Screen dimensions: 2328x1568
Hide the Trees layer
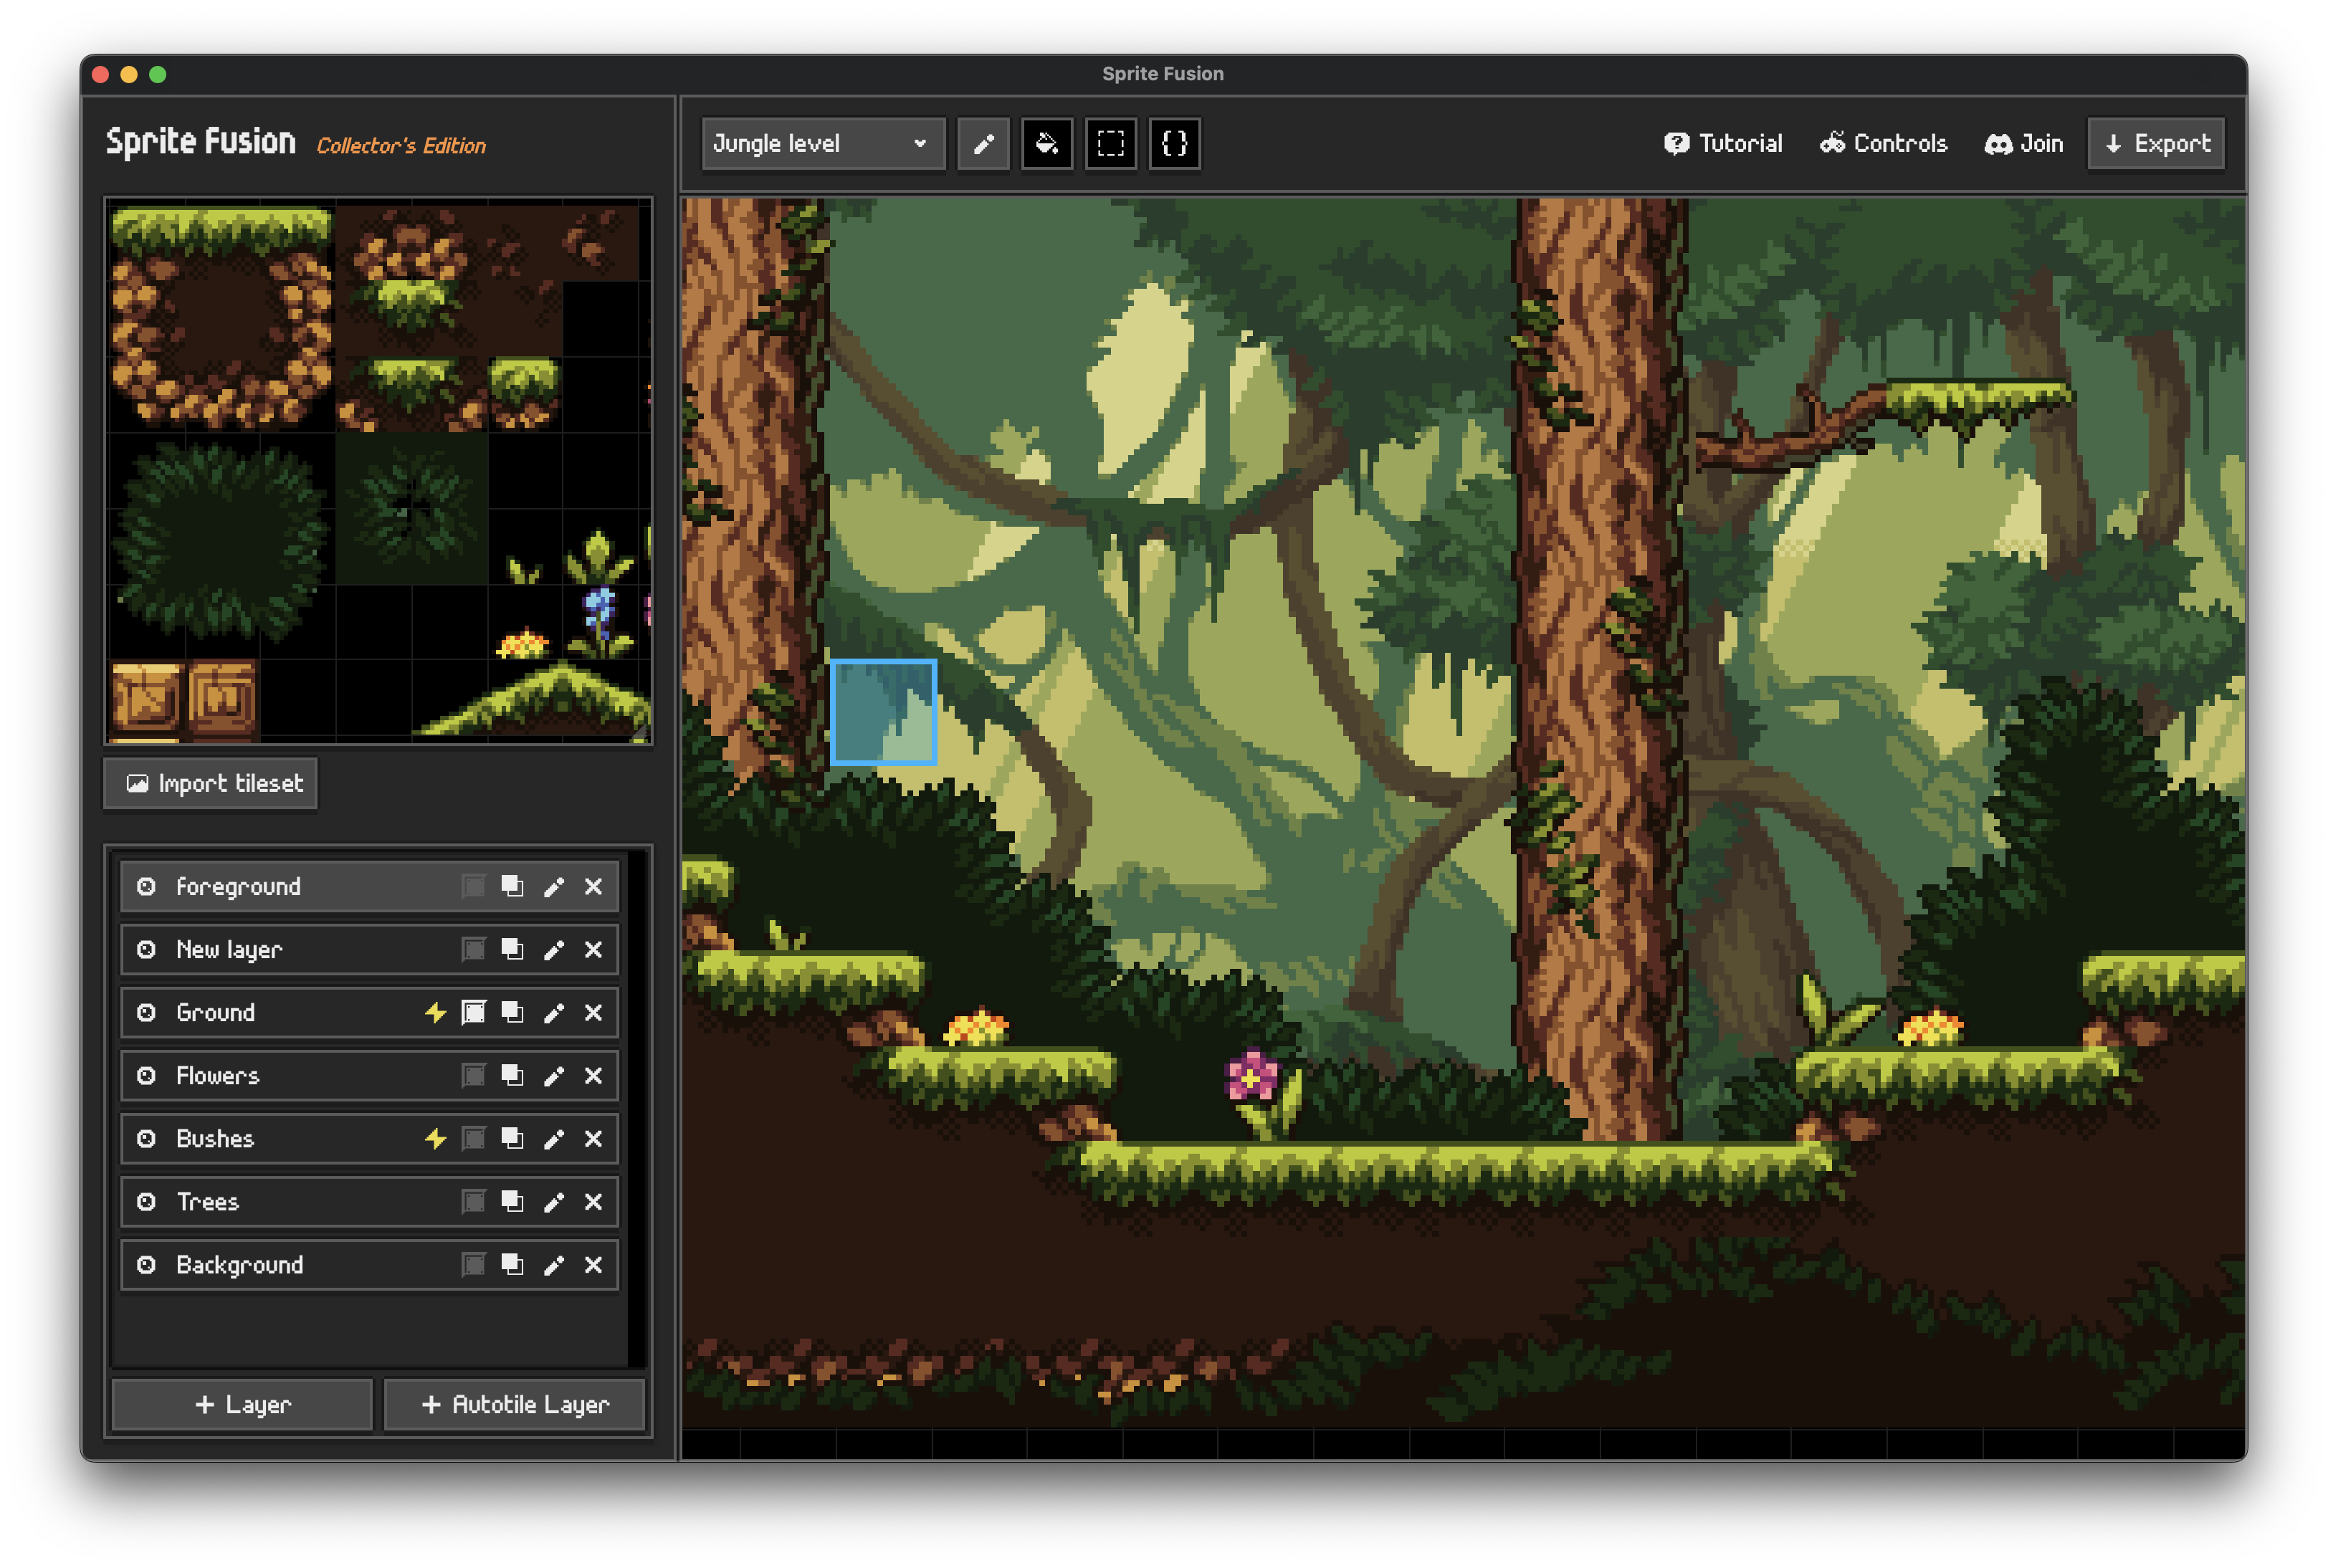tap(146, 1202)
